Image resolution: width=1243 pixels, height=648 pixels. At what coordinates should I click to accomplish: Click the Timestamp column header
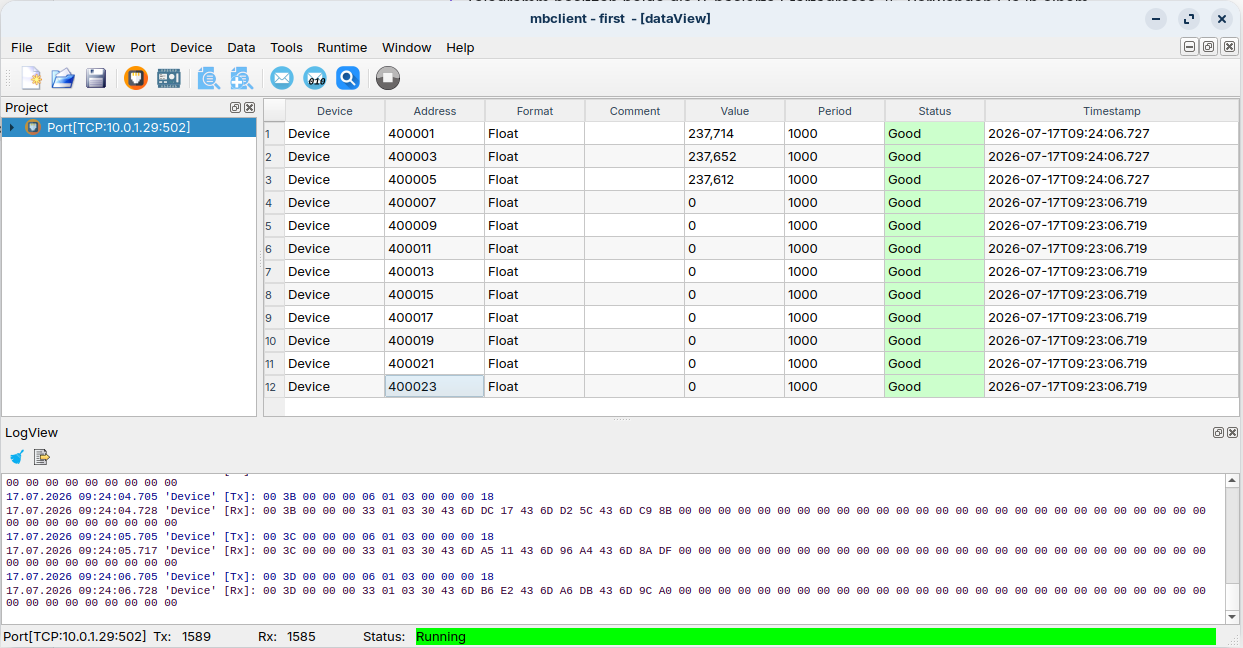point(1112,111)
